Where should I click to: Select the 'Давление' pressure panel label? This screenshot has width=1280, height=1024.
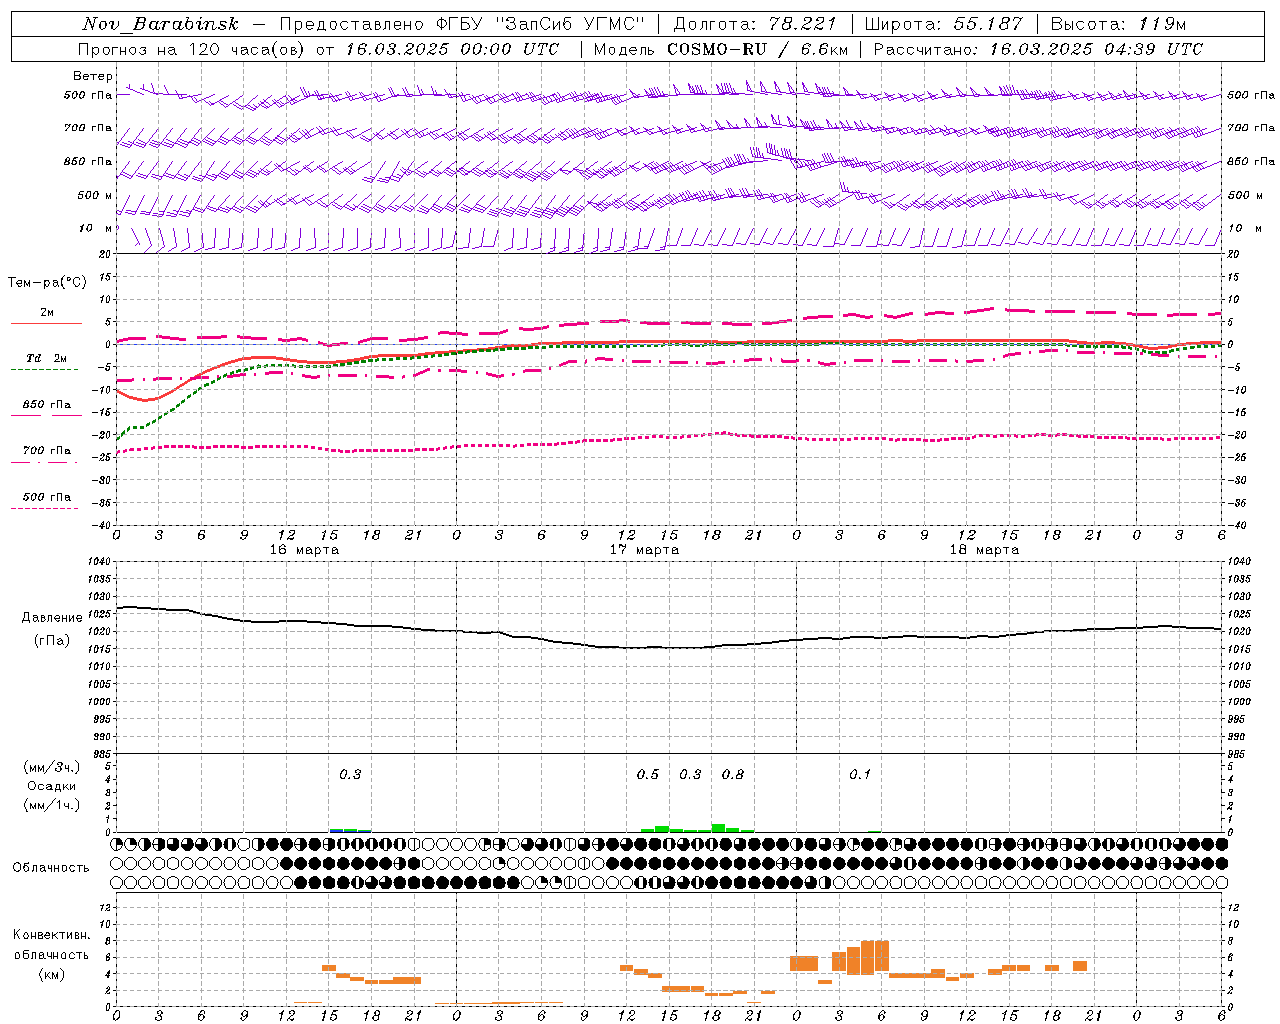[52, 618]
